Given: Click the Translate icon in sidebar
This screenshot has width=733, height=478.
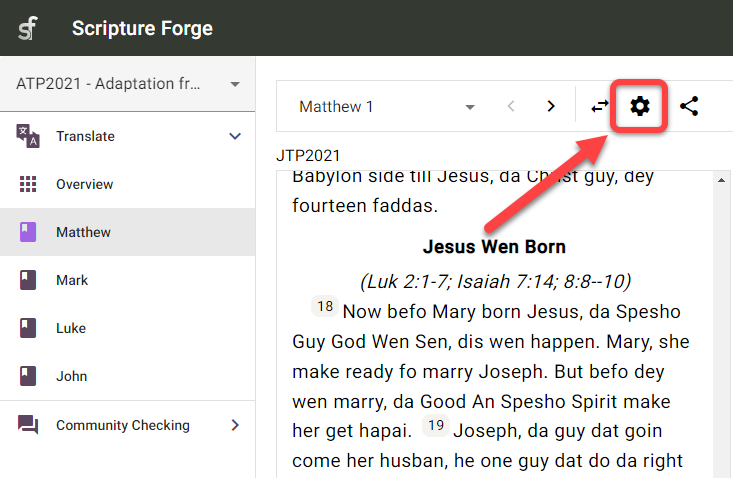Looking at the screenshot, I should 28,136.
